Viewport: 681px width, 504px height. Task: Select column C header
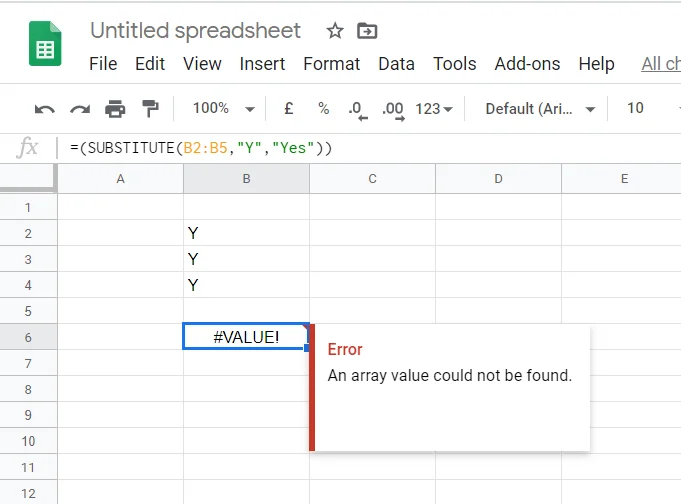372,179
